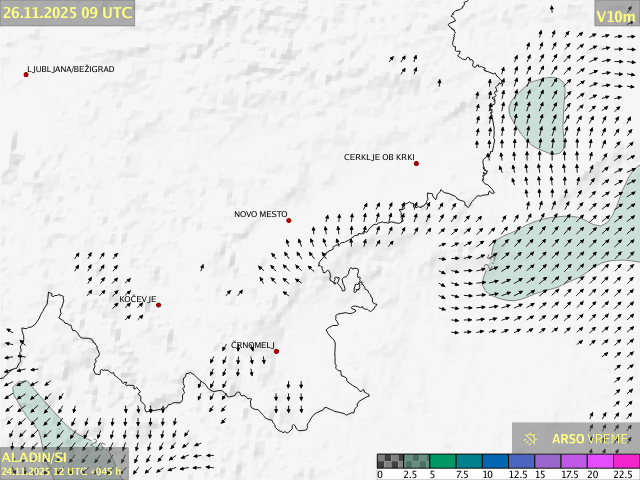
Task: Click the Novo Mesto red station marker
Action: [x=289, y=220]
